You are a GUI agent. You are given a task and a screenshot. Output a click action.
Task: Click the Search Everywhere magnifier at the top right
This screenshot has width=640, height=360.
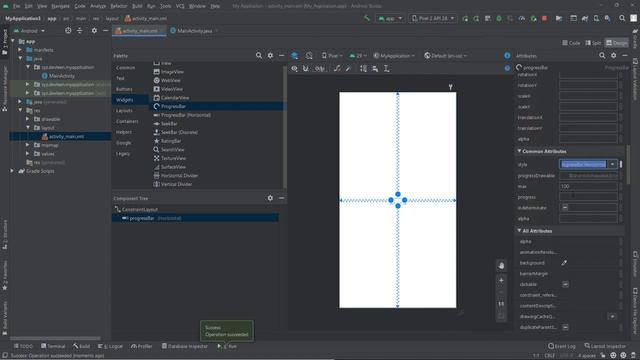coord(622,18)
